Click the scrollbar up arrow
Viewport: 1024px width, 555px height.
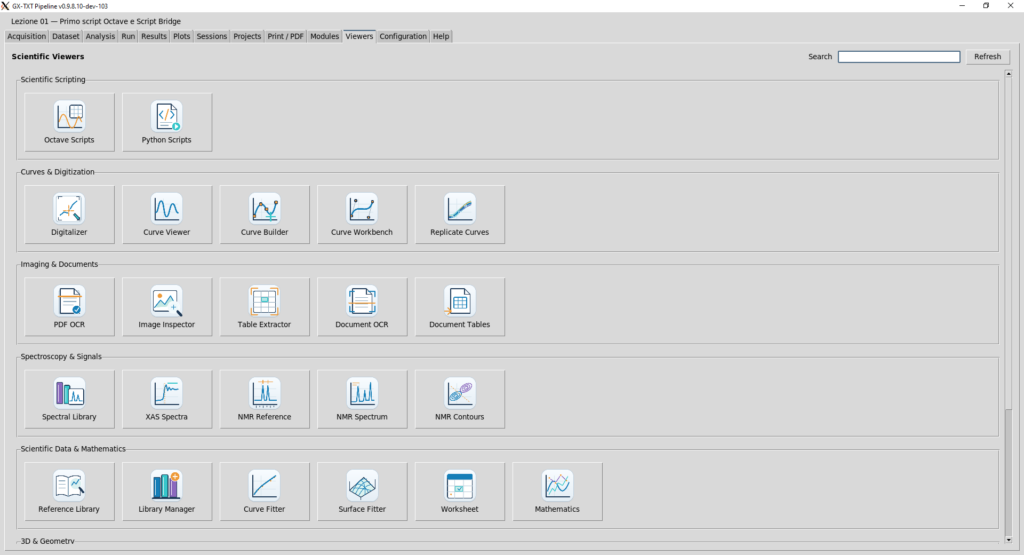(1008, 74)
